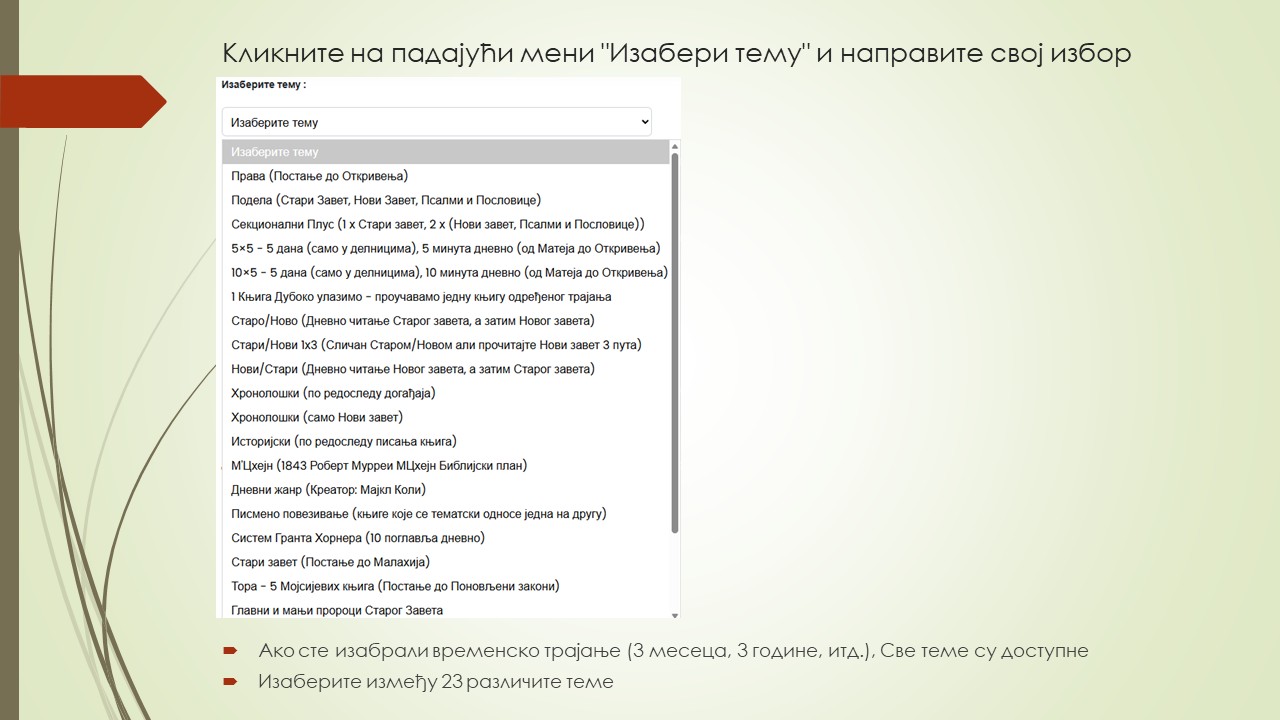Choose "Систем Гранта Хорнера" option
The width and height of the screenshot is (1280, 720).
[358, 538]
